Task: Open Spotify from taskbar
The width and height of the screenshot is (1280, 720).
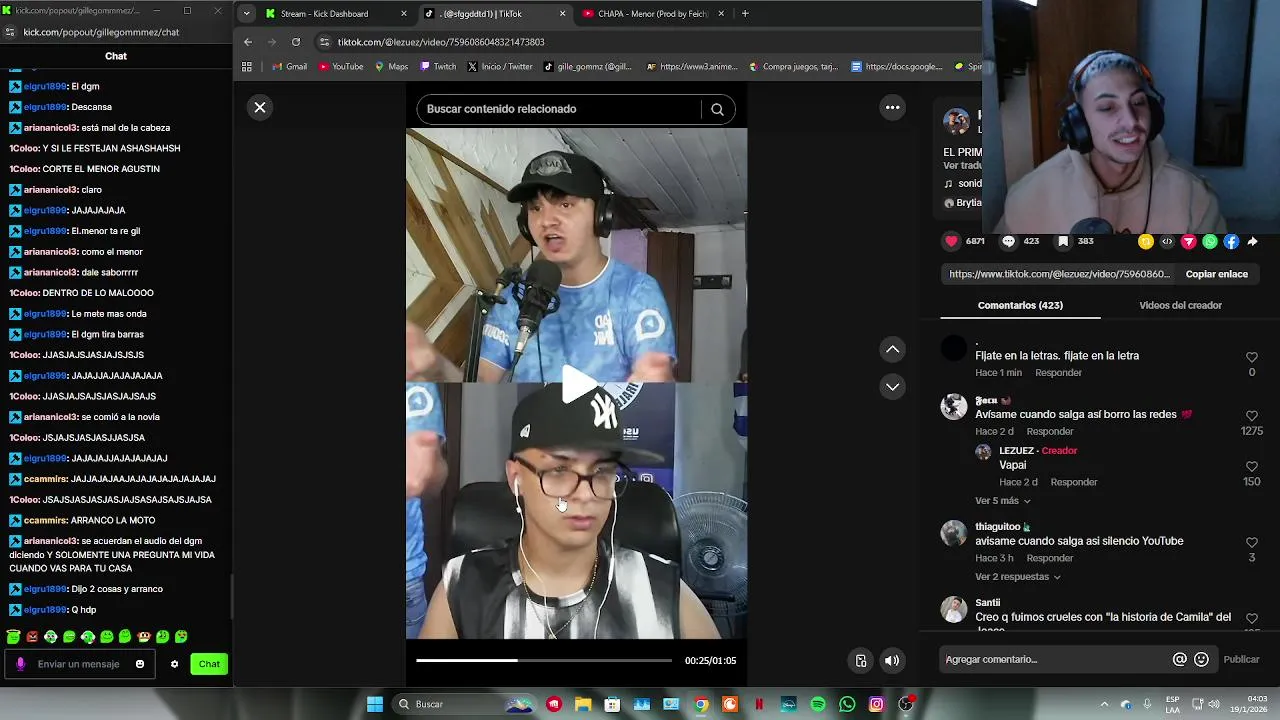Action: (x=818, y=704)
